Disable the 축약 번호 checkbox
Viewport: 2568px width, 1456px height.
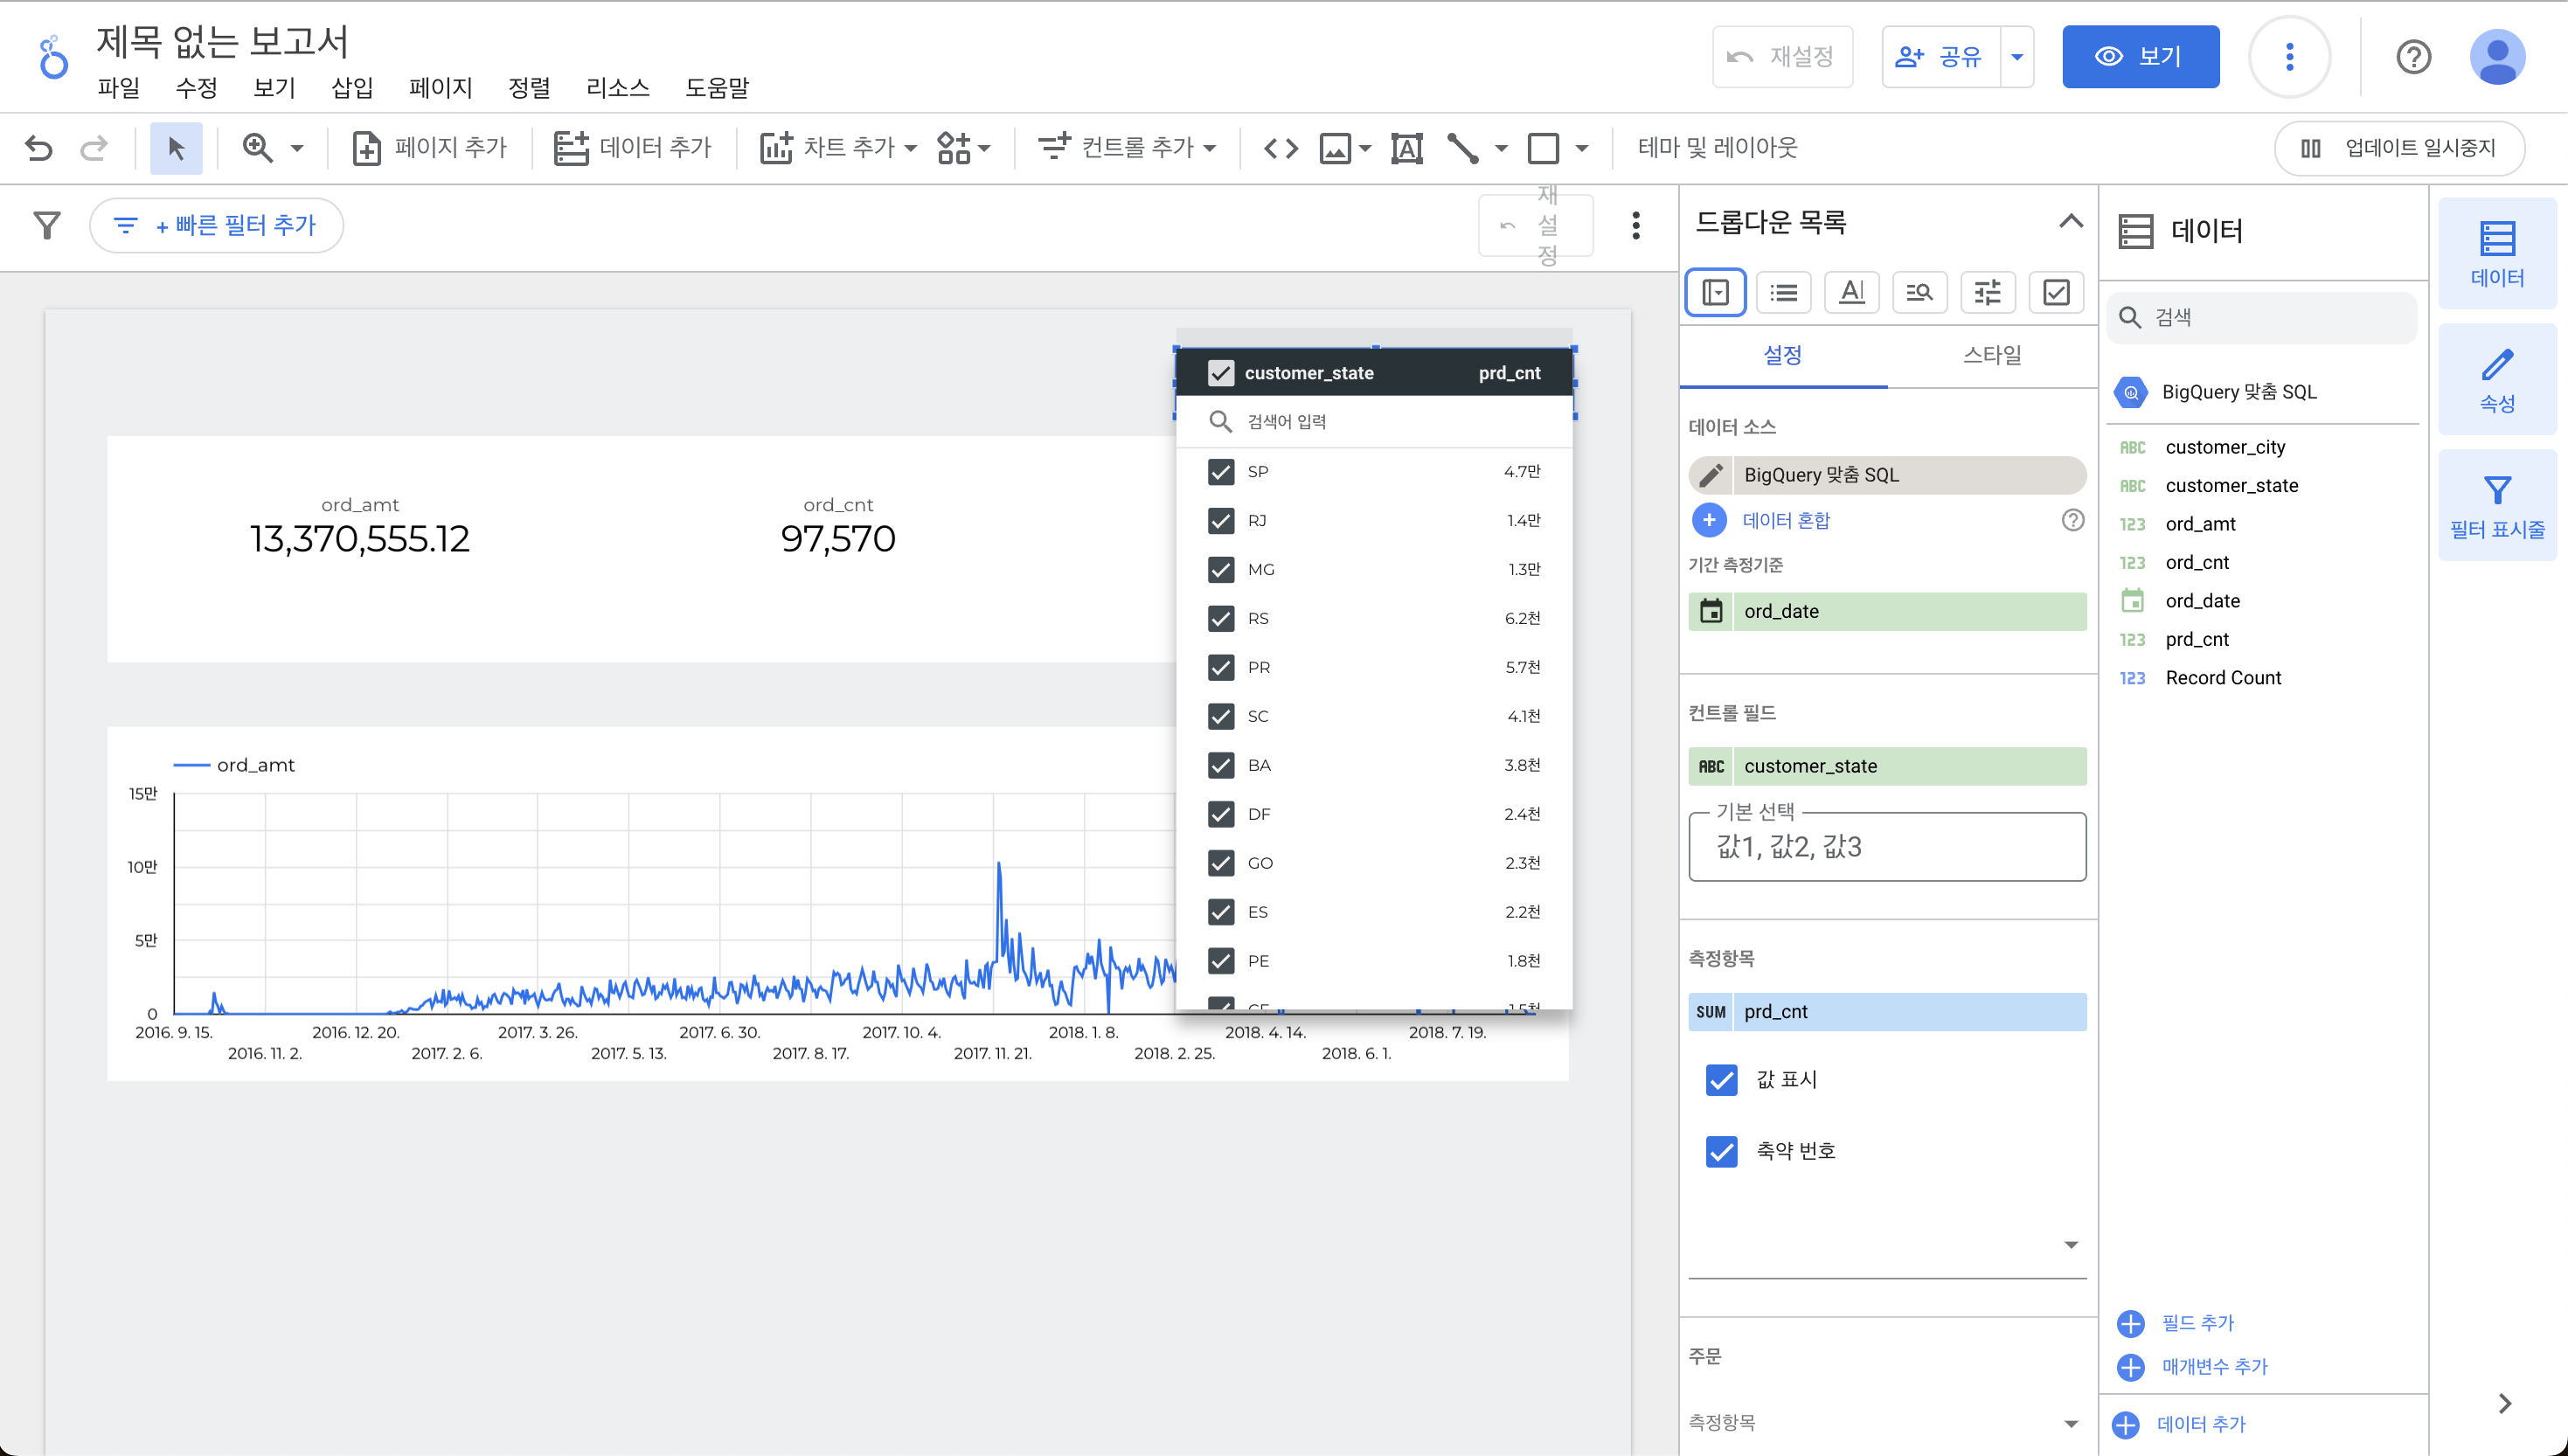click(x=1721, y=1151)
